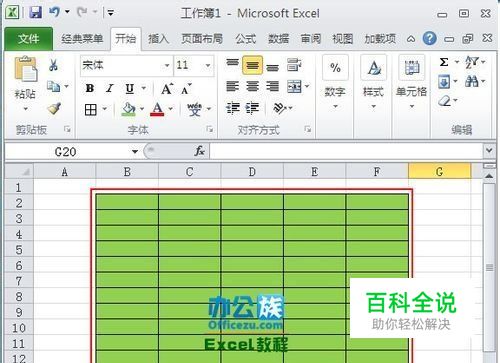500x363 pixels.
Task: Switch to the 经典菜单 tab
Action: click(82, 39)
